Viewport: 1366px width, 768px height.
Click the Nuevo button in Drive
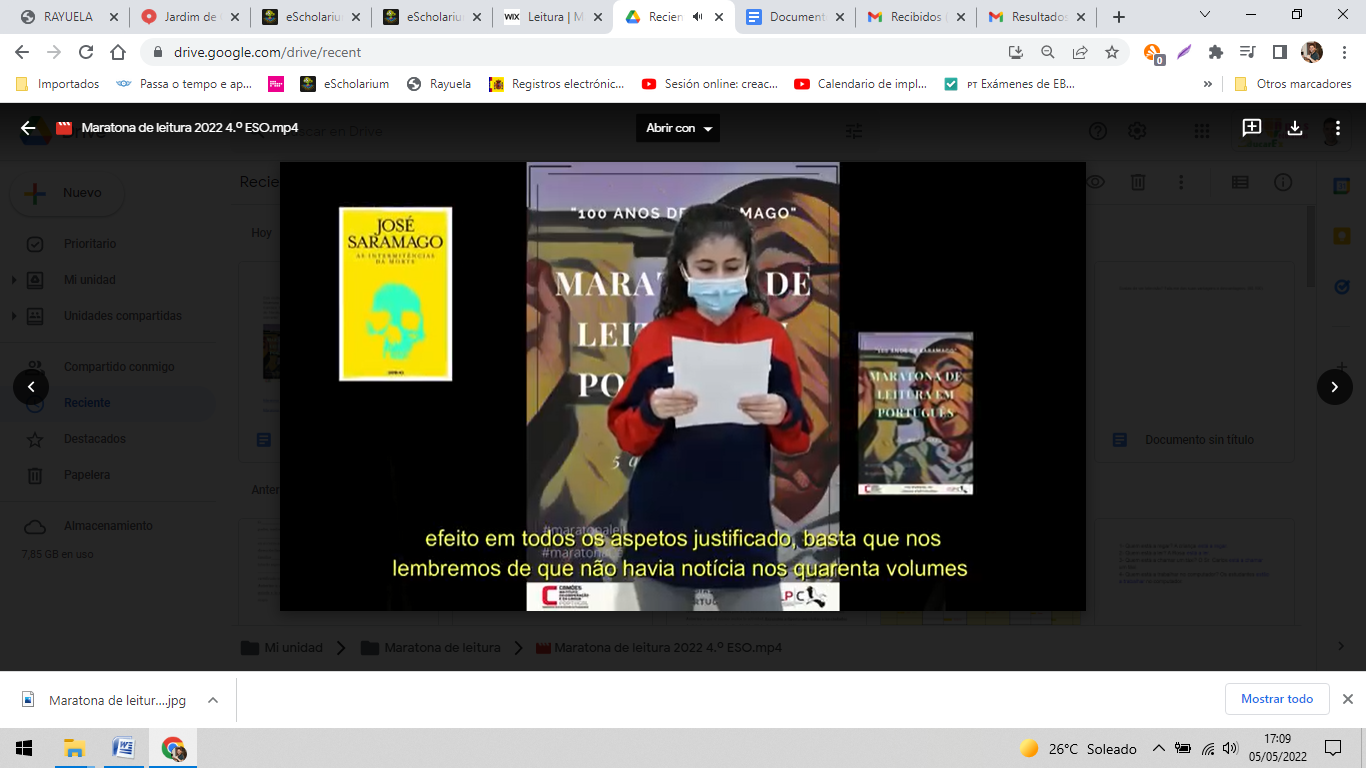67,193
